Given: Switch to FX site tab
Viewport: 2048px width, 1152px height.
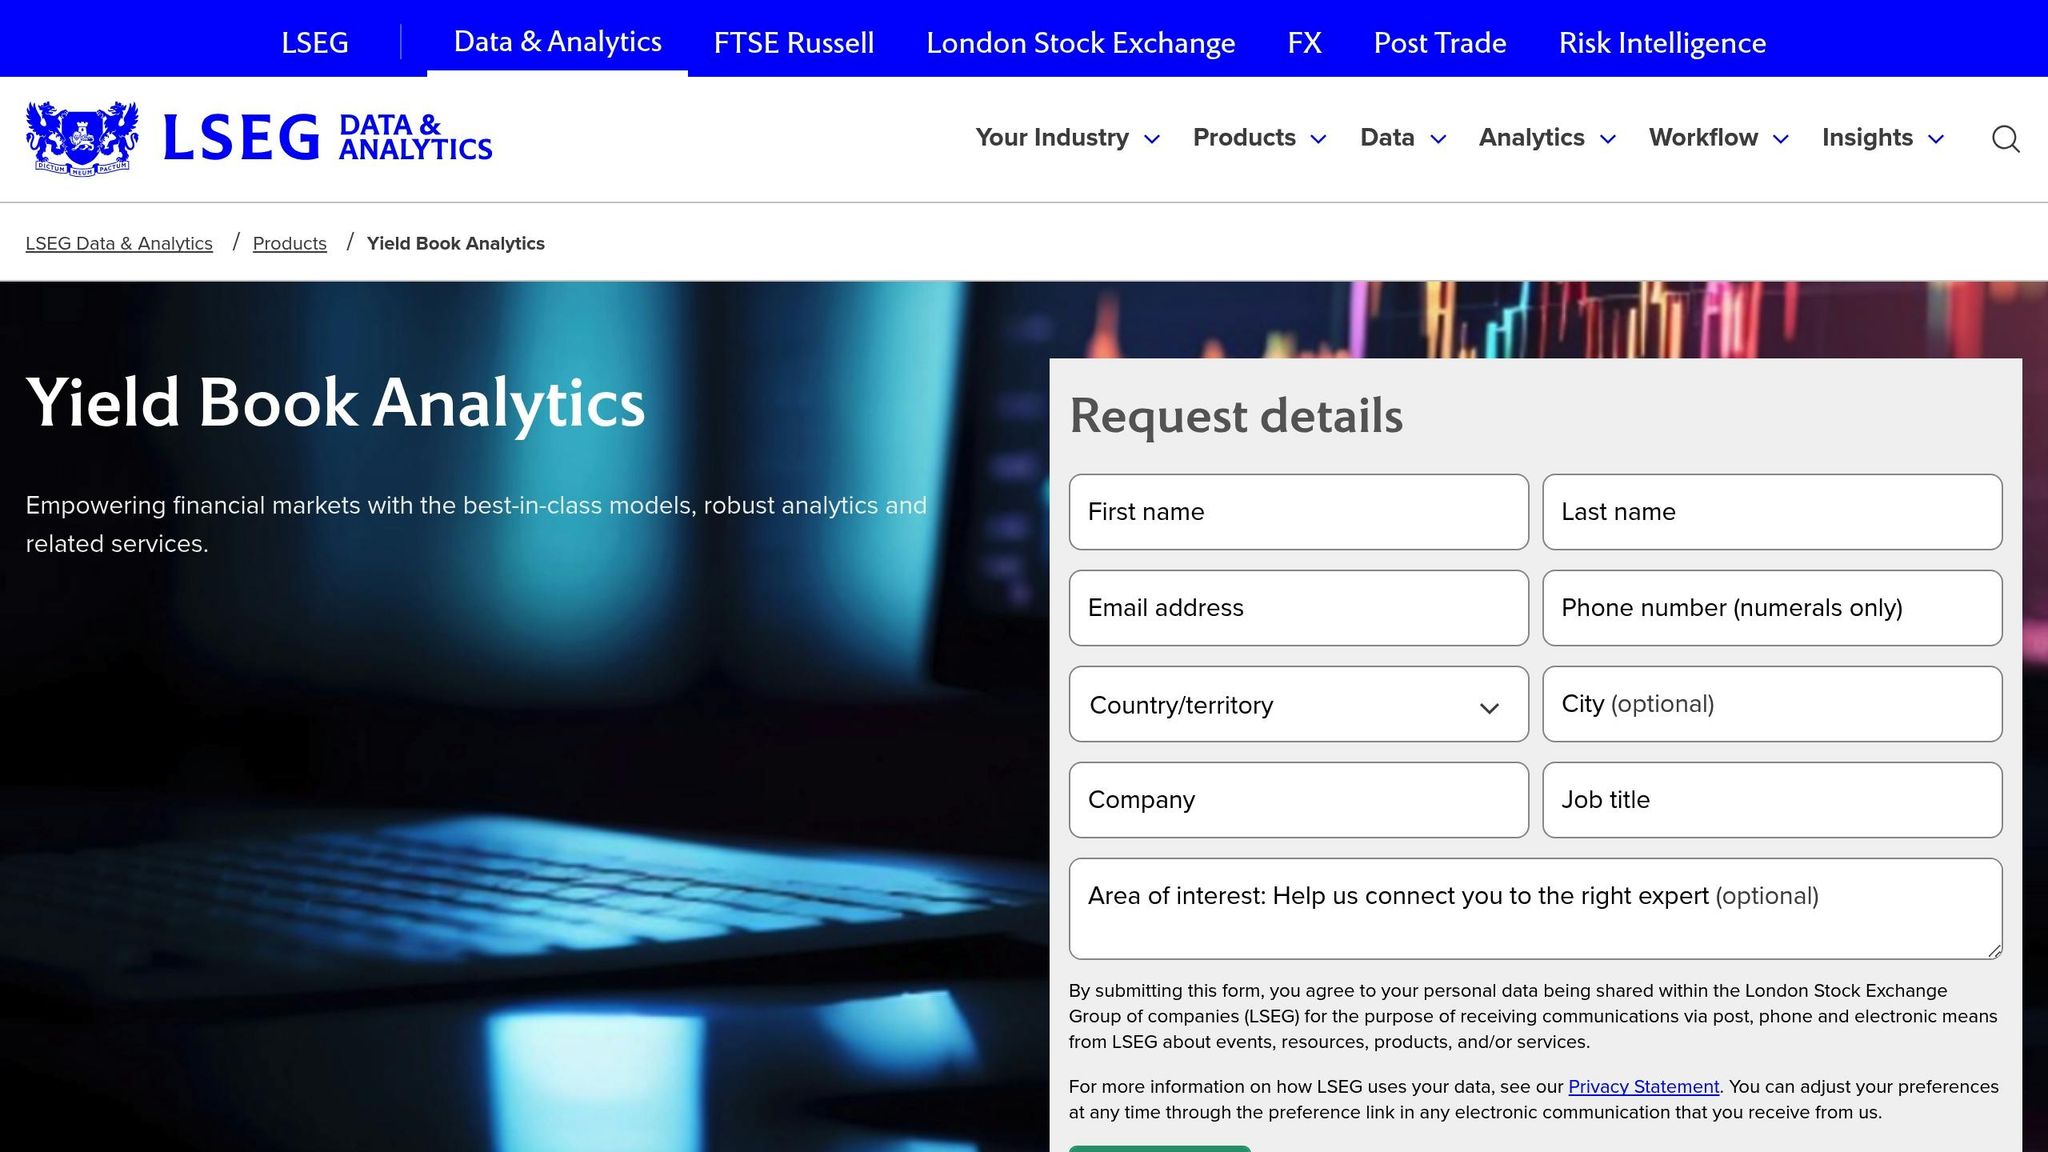Looking at the screenshot, I should 1304,42.
